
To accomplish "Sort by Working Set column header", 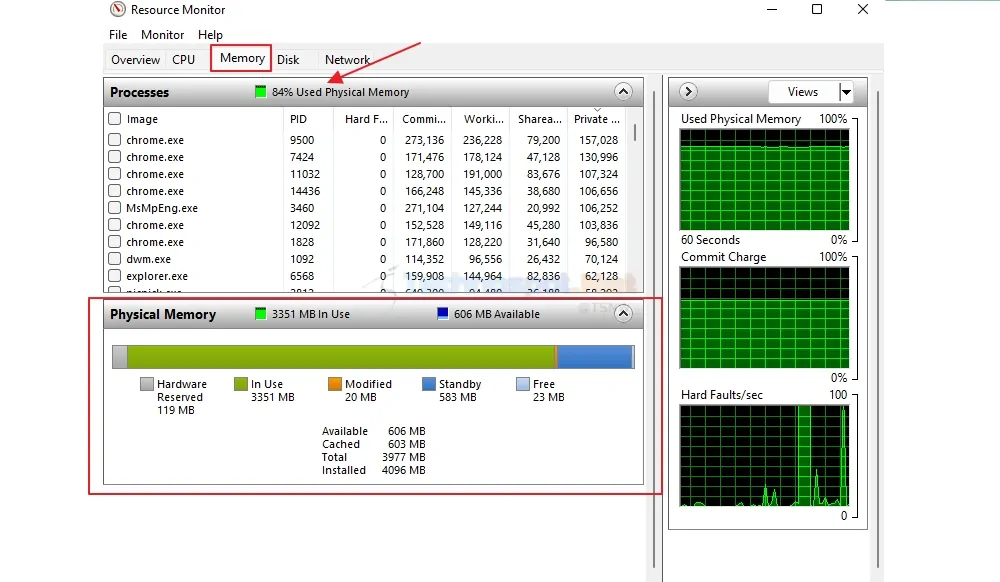I will click(x=483, y=119).
